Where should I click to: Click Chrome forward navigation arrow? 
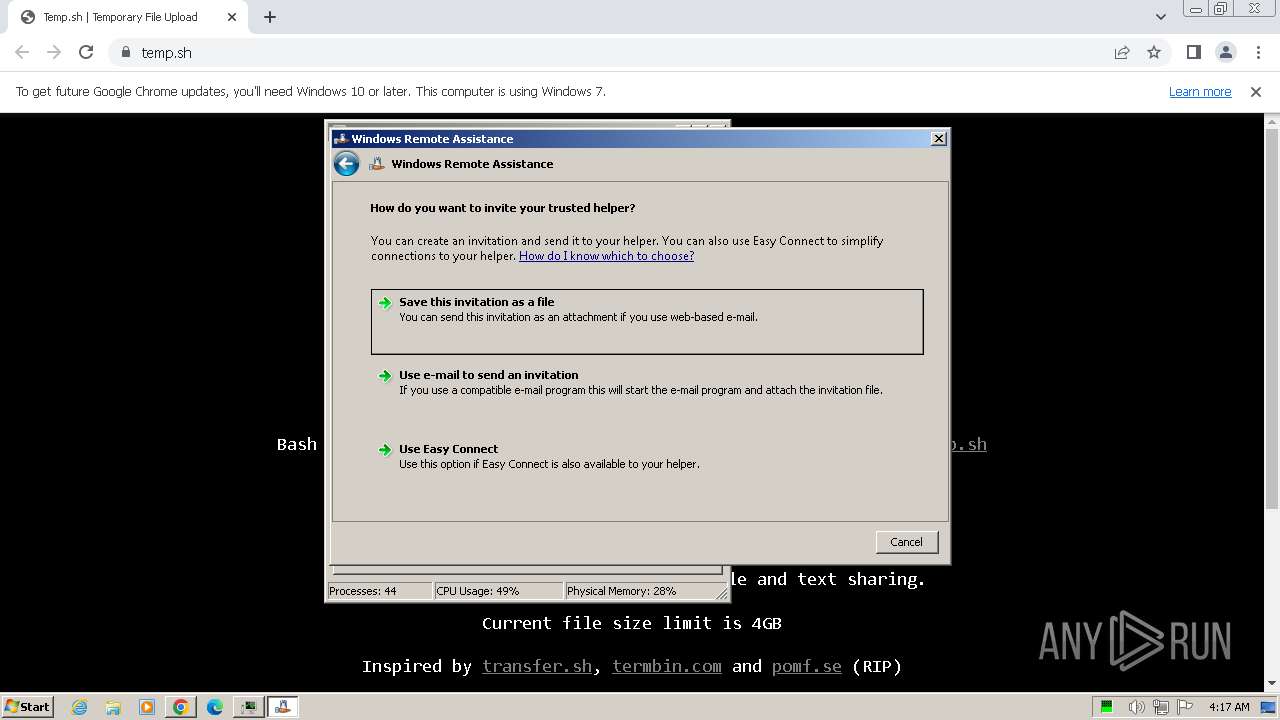click(54, 53)
